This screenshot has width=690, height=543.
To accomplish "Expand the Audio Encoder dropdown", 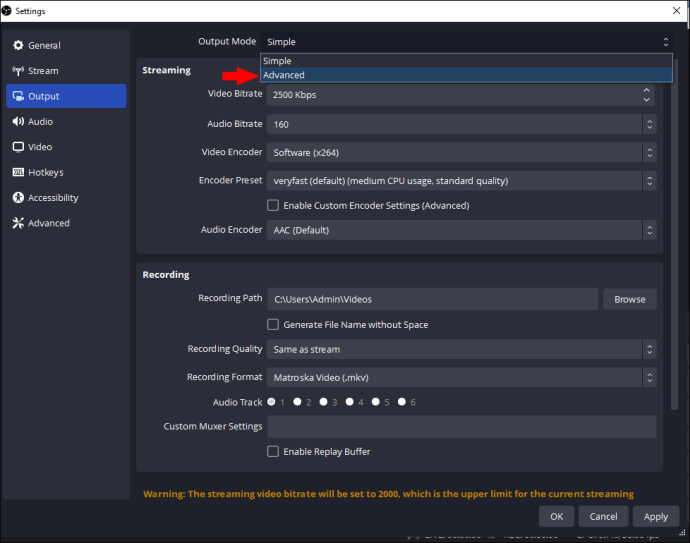I will pyautogui.click(x=461, y=230).
